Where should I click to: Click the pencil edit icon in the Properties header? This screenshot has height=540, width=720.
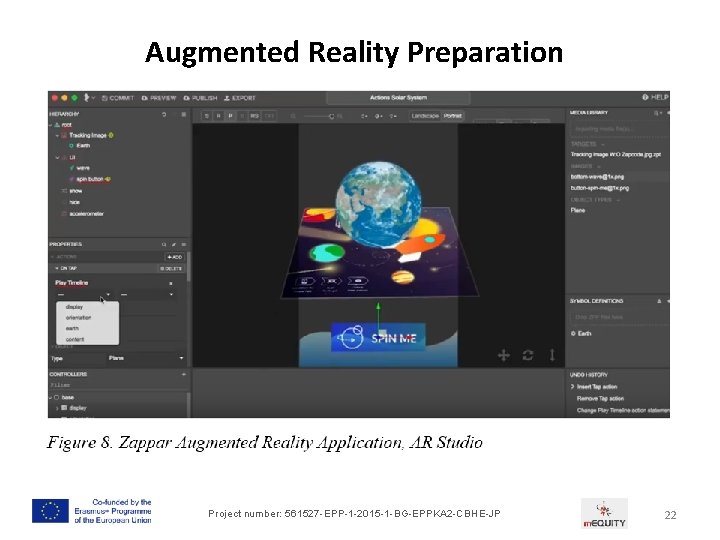(174, 244)
